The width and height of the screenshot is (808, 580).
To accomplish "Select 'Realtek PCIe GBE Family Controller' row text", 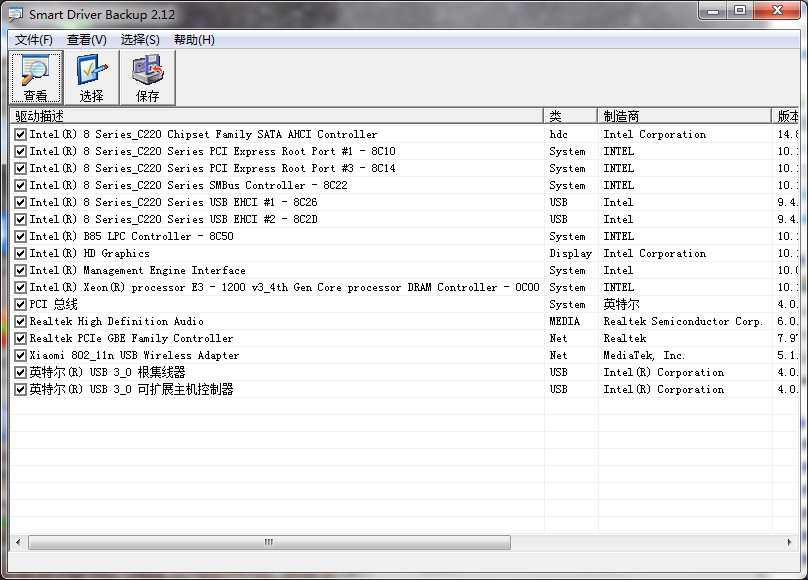I will pos(131,338).
